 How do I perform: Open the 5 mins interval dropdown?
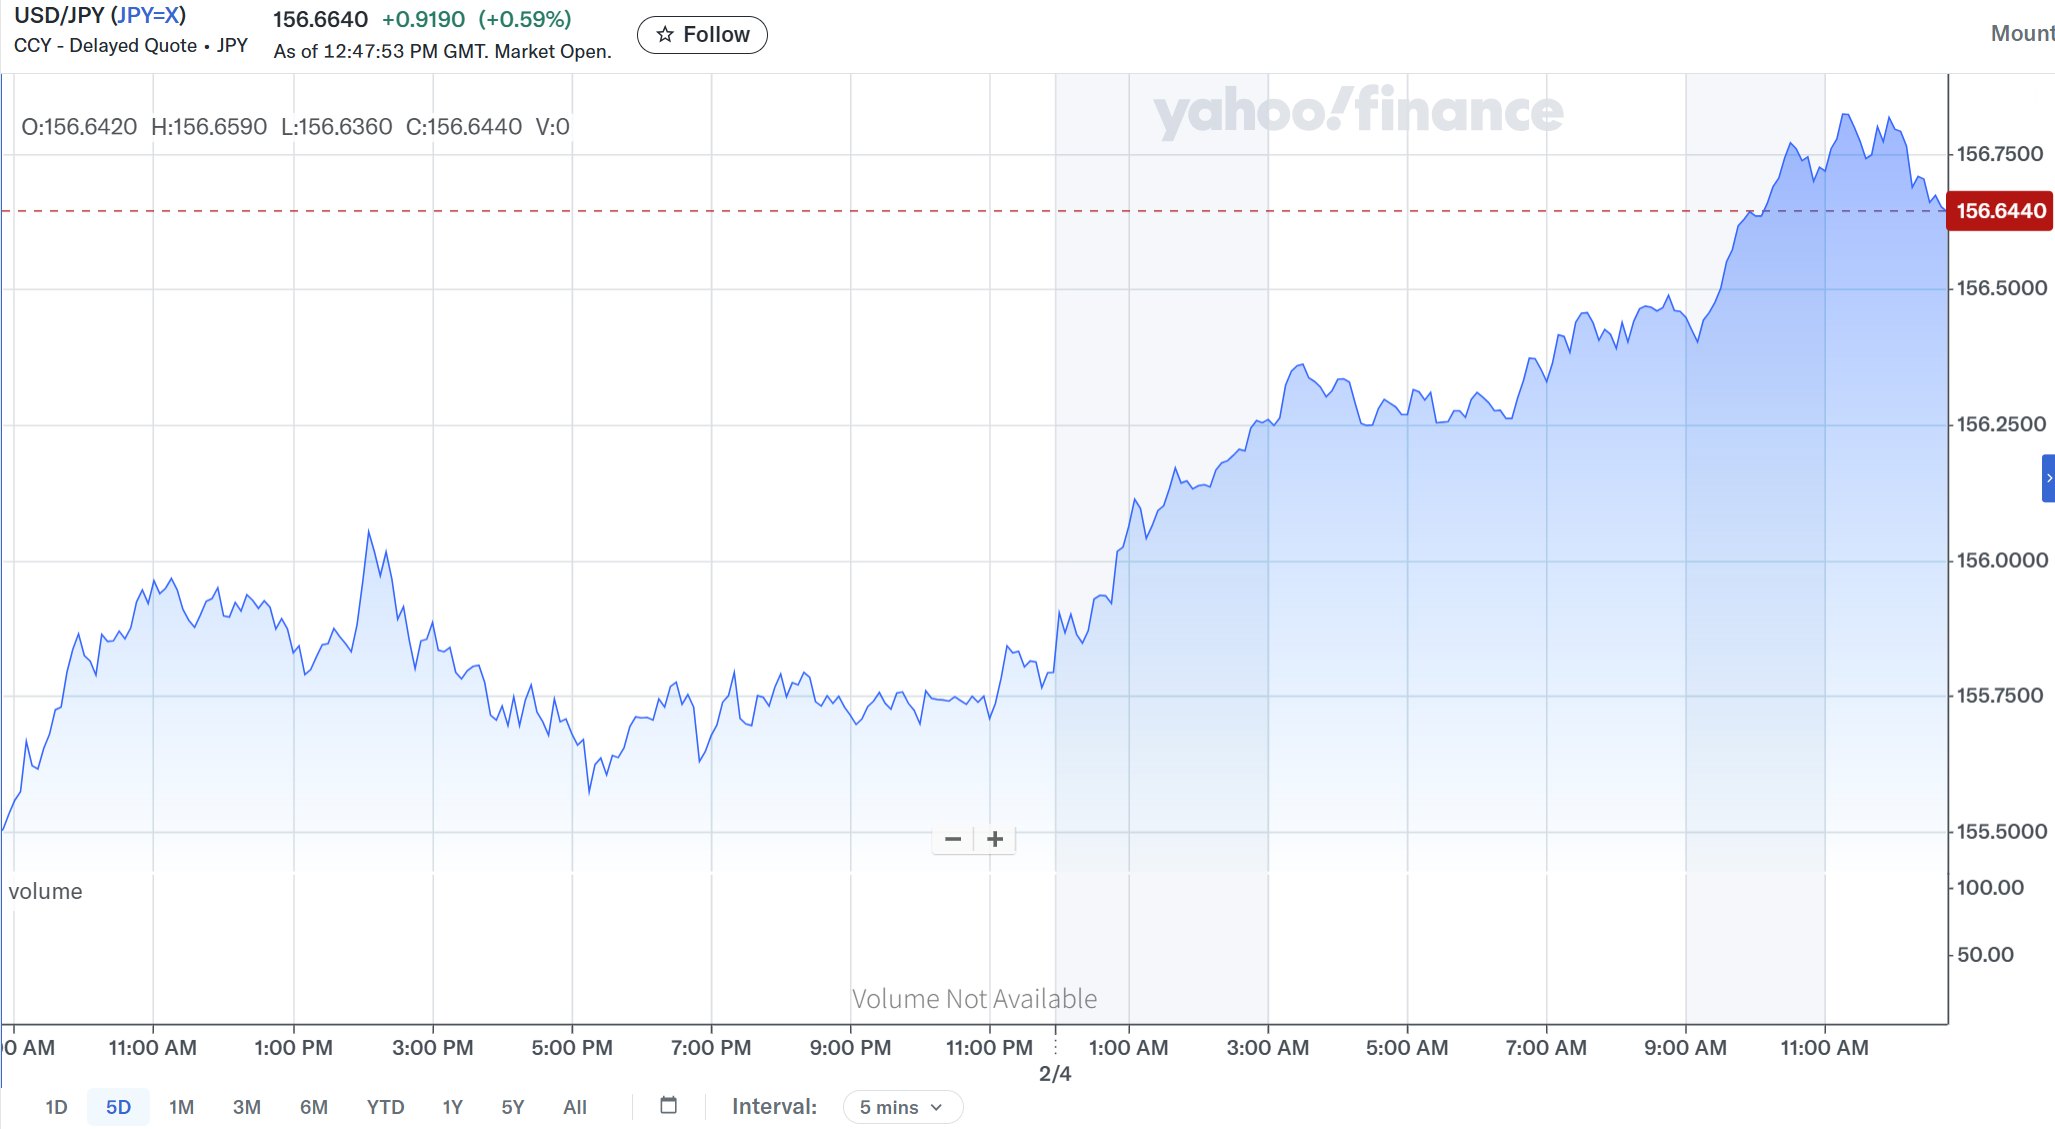point(902,1107)
